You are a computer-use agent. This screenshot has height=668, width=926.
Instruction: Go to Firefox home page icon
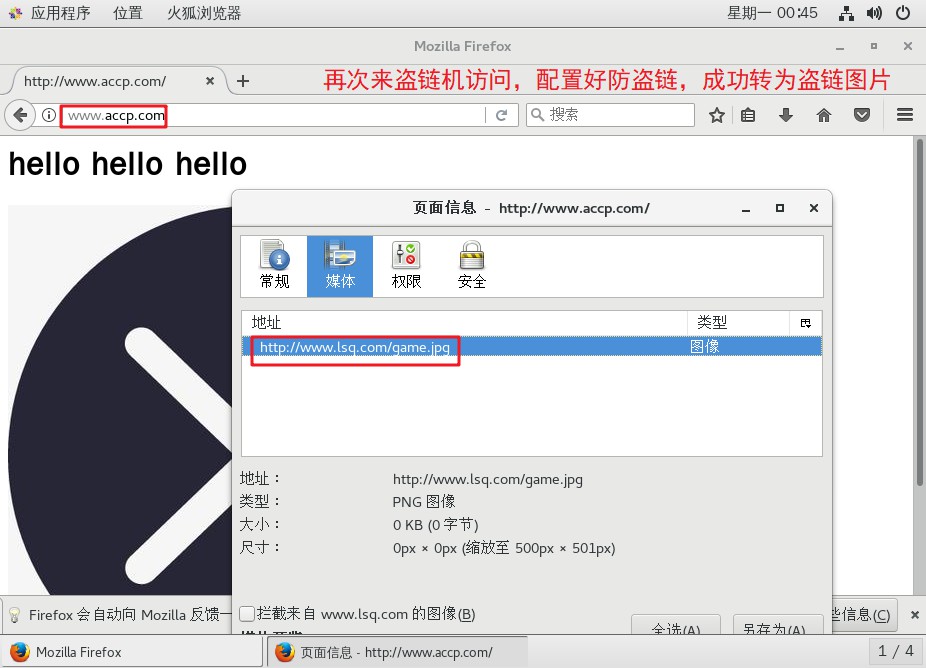(823, 115)
